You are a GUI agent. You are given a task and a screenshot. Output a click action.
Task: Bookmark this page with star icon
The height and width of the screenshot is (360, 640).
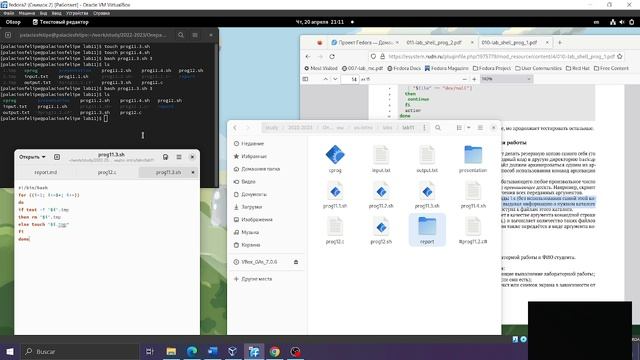(620, 56)
